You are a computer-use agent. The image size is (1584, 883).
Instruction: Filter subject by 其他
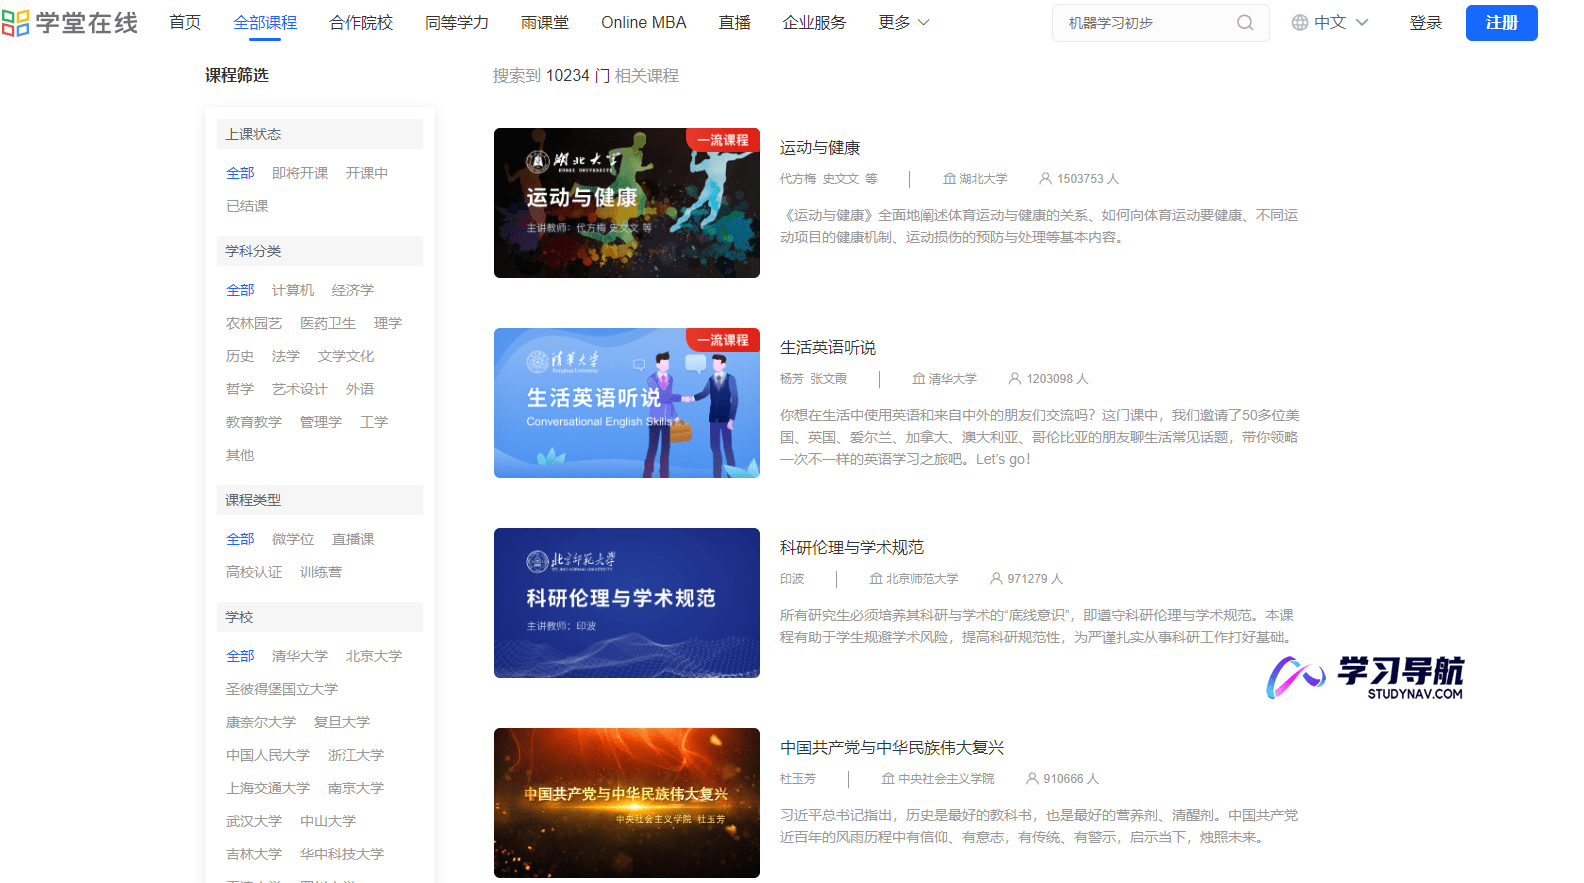pos(240,455)
